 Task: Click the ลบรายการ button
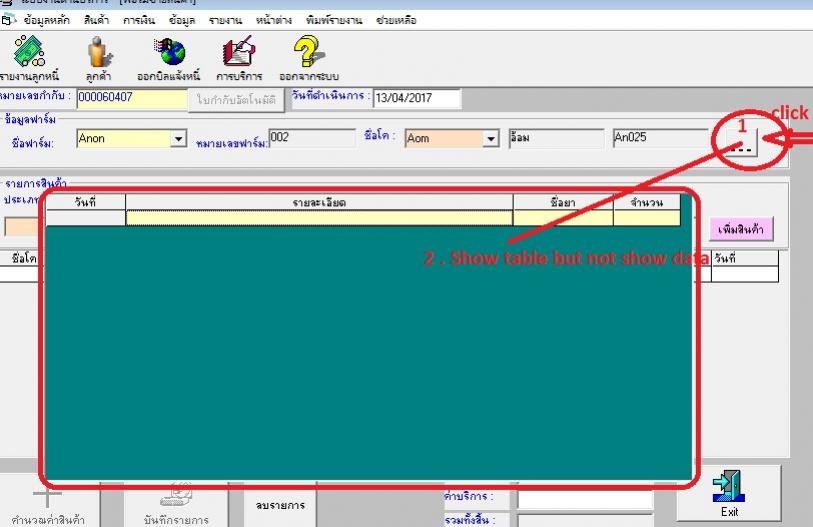280,504
